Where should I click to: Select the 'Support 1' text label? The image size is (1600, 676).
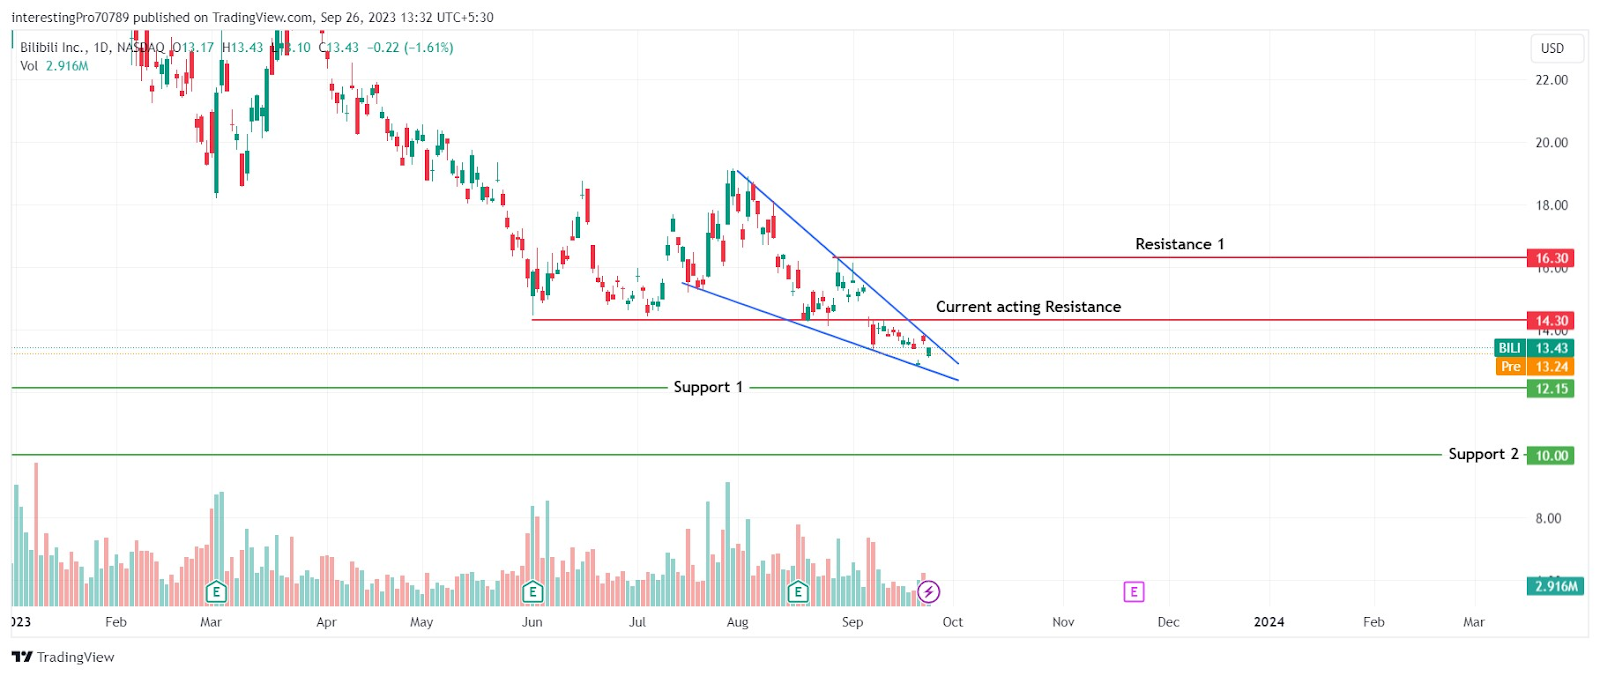[708, 387]
